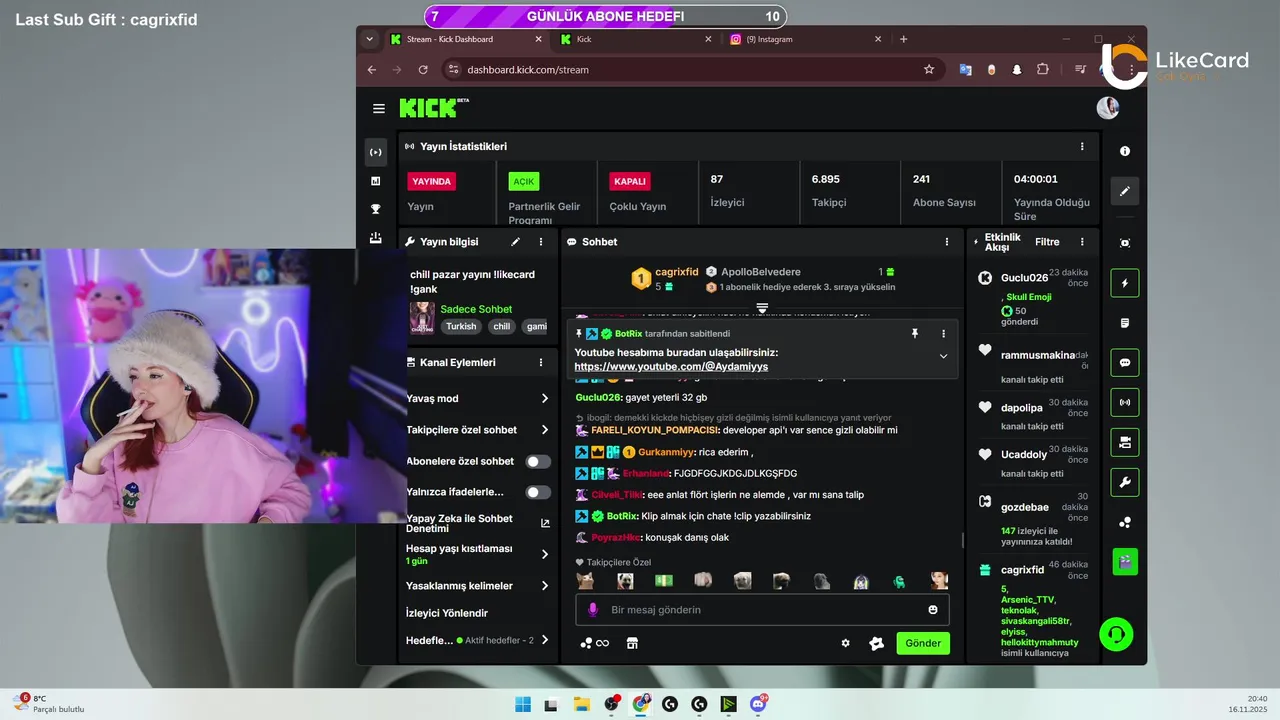Click the chat panel scrollbar
This screenshot has width=1280, height=720.
[962, 540]
